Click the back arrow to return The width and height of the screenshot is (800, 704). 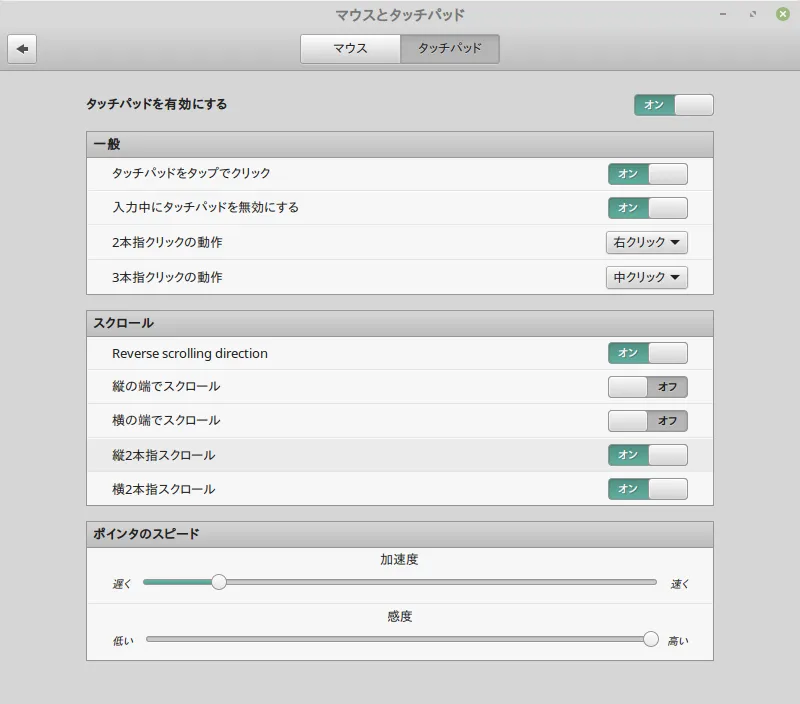[x=22, y=48]
